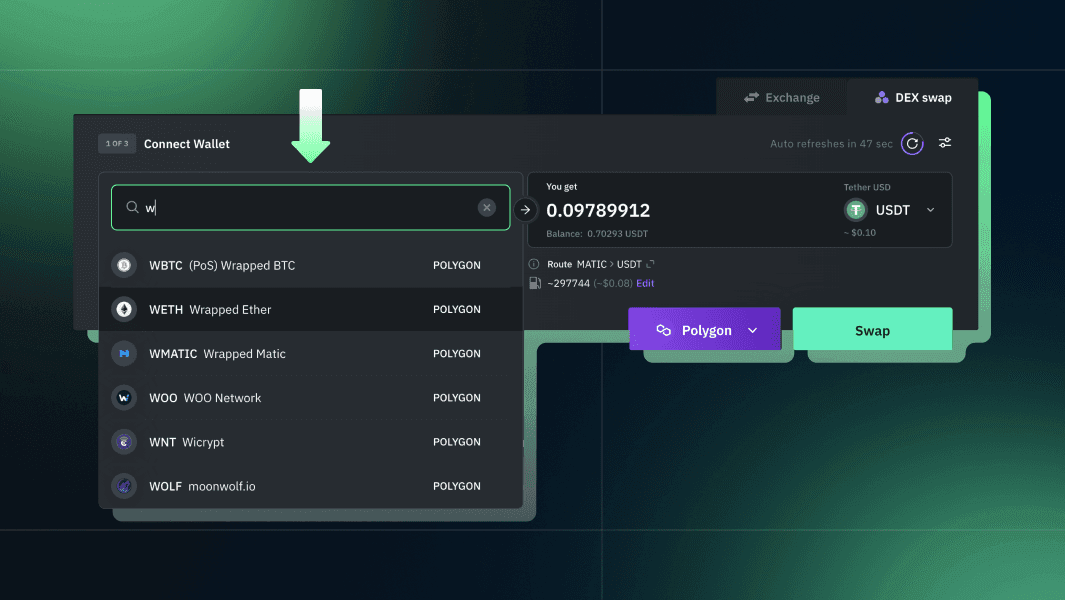Viewport: 1065px width, 600px height.
Task: Click the USDT Tether coin icon
Action: click(x=855, y=210)
